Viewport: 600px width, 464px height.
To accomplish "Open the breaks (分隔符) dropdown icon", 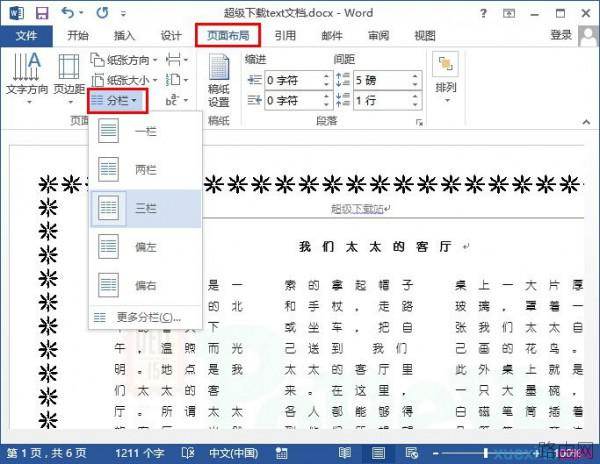I will point(177,60).
